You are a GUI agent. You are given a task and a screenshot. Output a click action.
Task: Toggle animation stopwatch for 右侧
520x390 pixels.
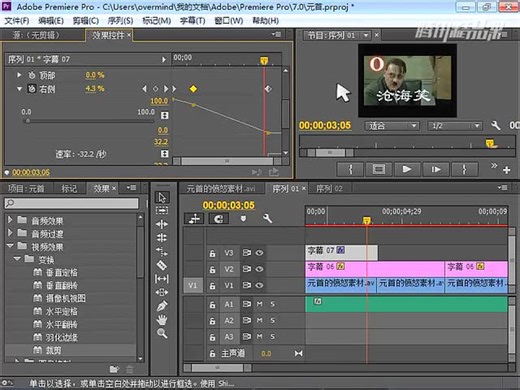coord(32,89)
